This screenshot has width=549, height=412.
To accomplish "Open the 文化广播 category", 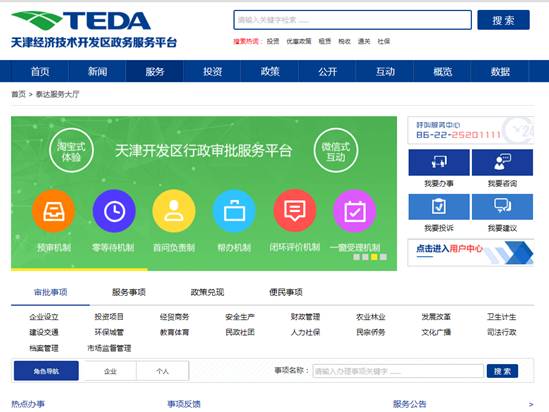I will pos(436,332).
